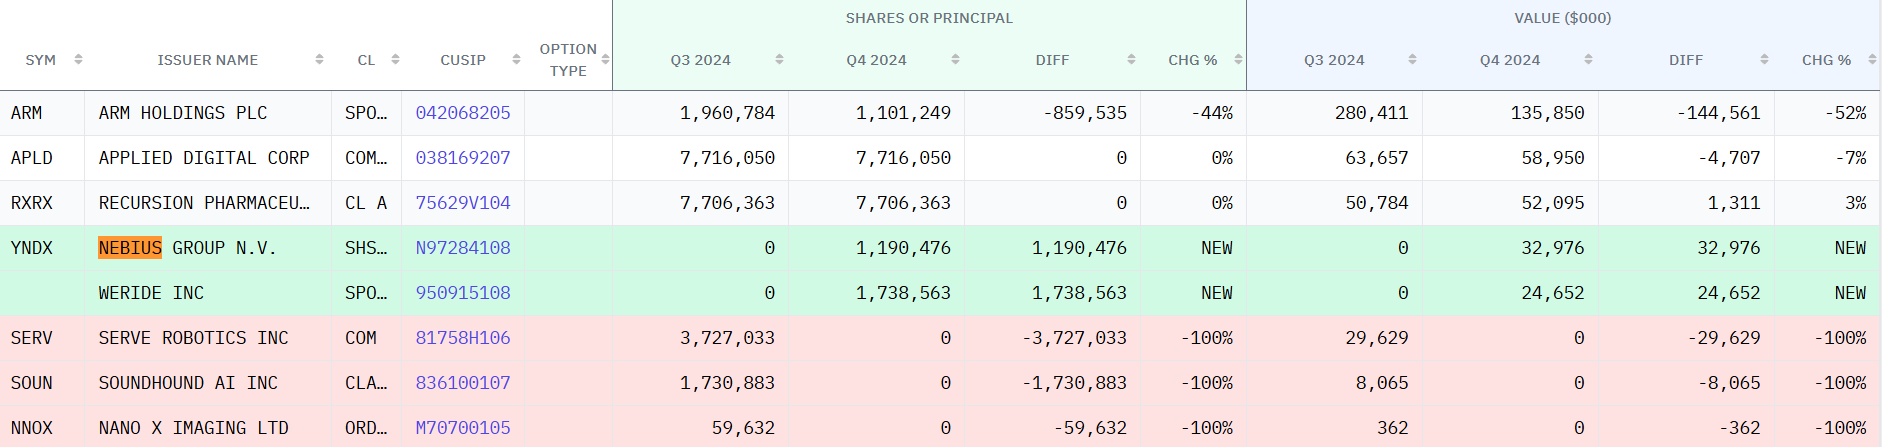Select the SERVE ROBOTICS INC row
1882x447 pixels.
pyautogui.click(x=193, y=338)
